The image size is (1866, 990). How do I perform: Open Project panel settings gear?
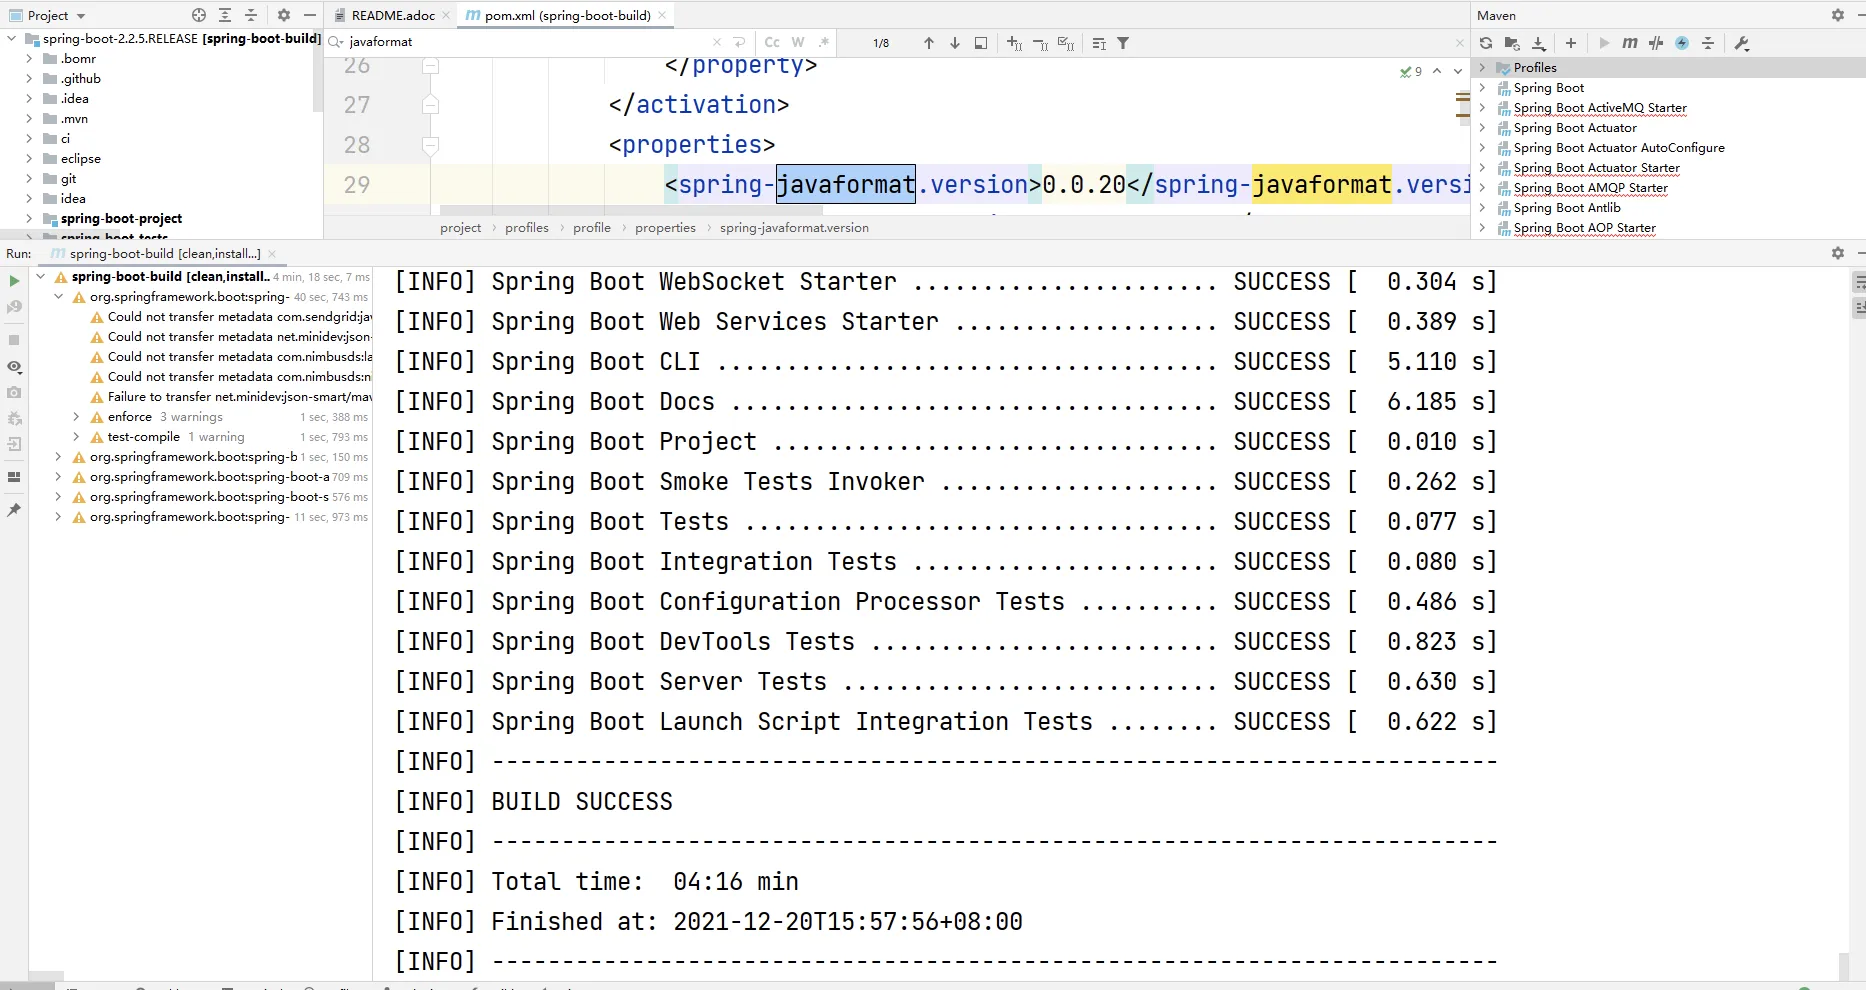(284, 15)
